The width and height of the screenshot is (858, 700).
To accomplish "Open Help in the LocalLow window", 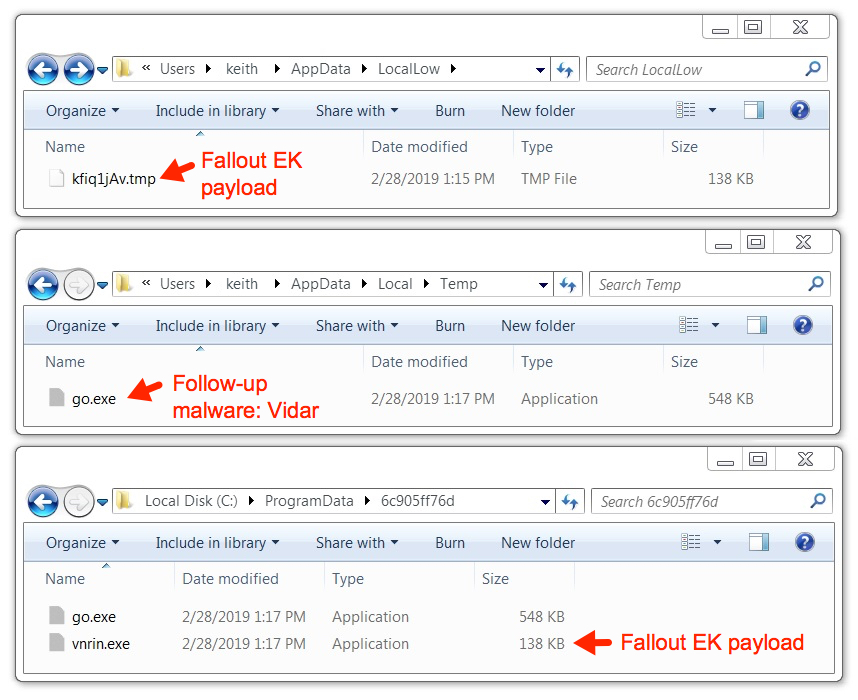I will (x=799, y=110).
